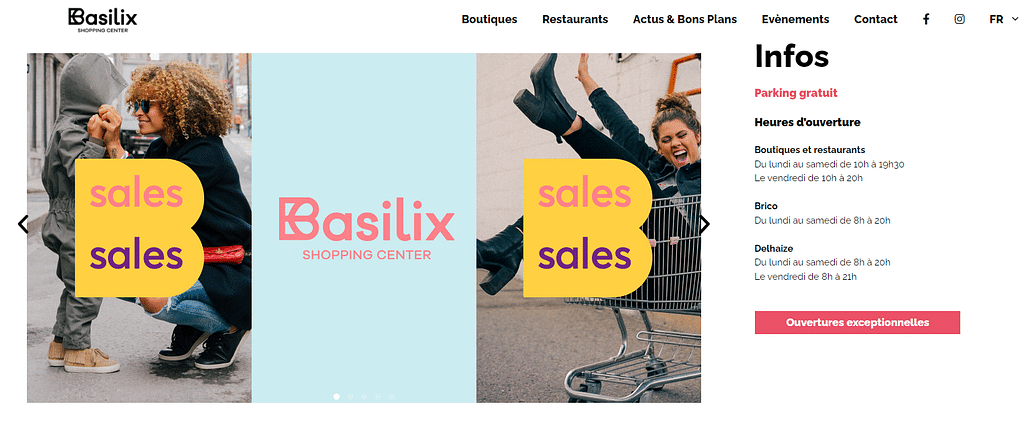Click the shopping cart sales photo
Image resolution: width=1024 pixels, height=436 pixels.
point(588,228)
